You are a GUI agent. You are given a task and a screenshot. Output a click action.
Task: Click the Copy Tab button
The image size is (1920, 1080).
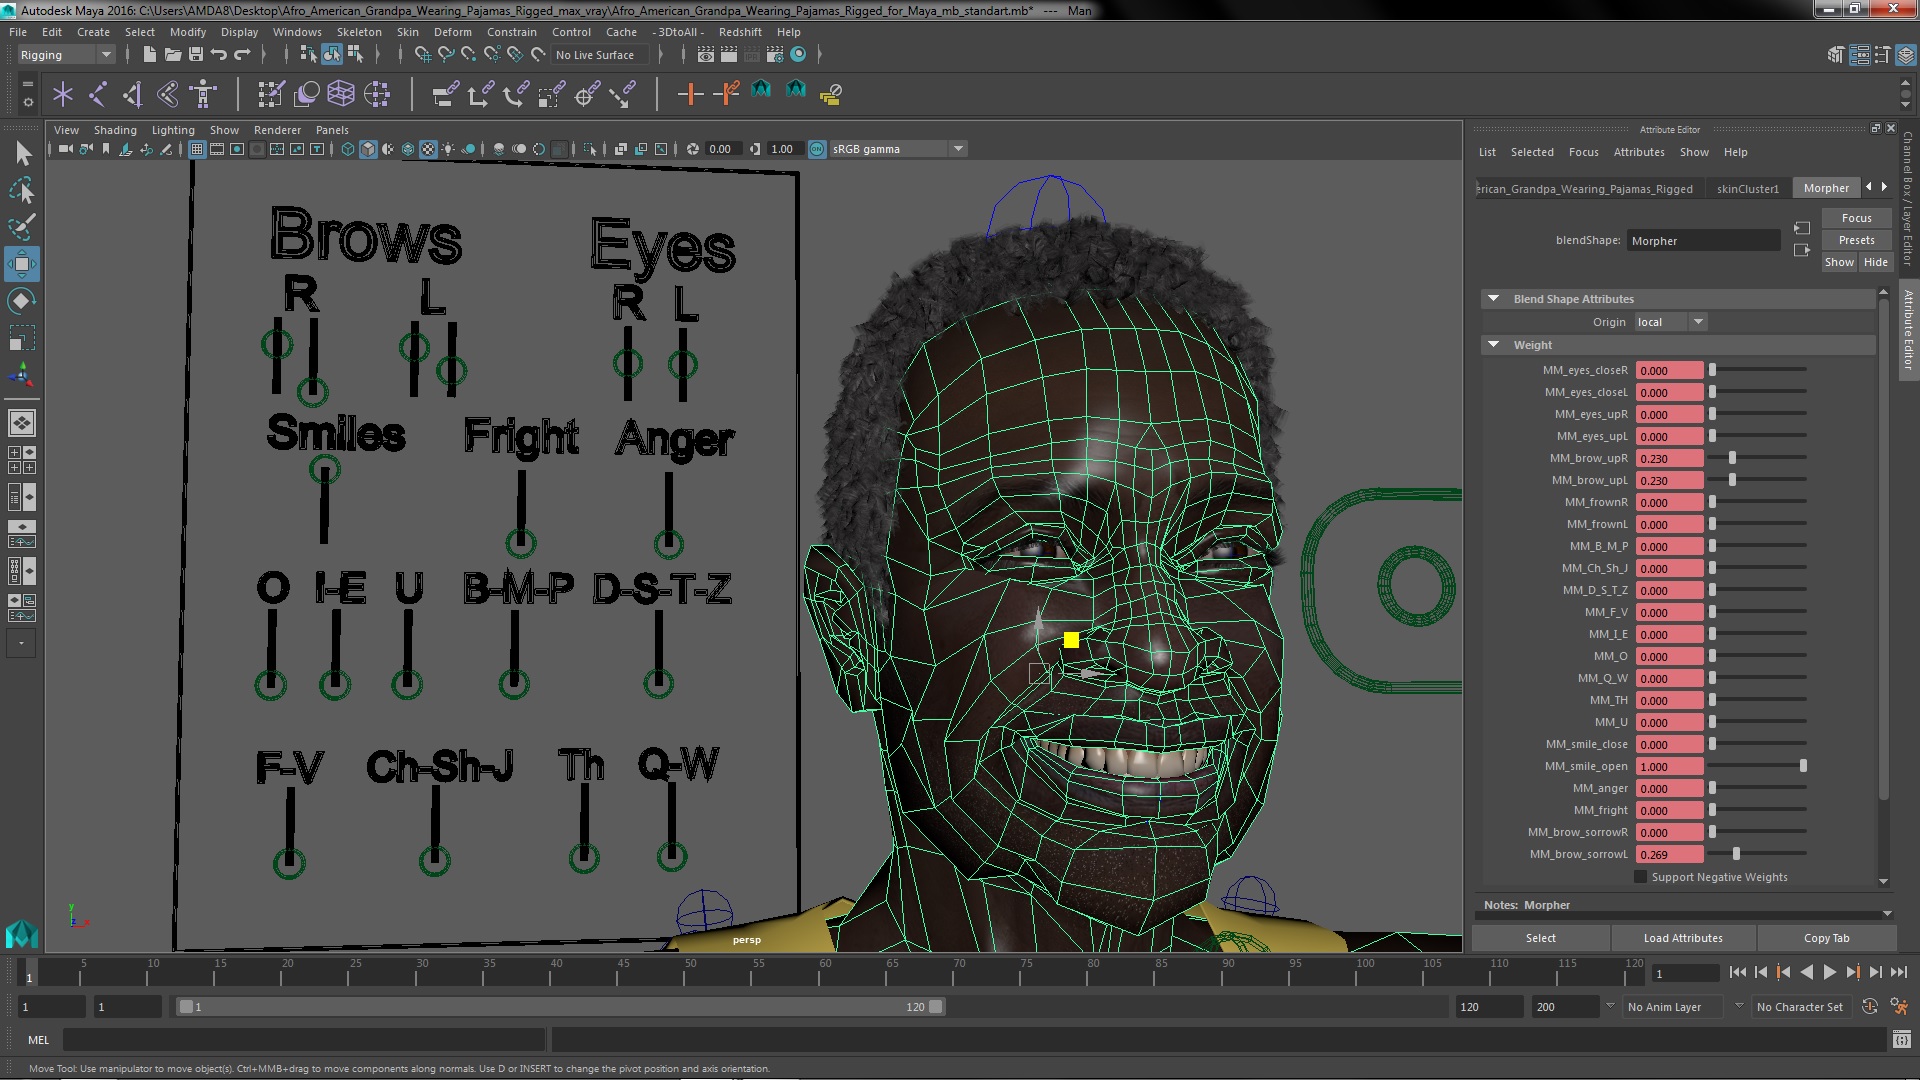(x=1826, y=938)
